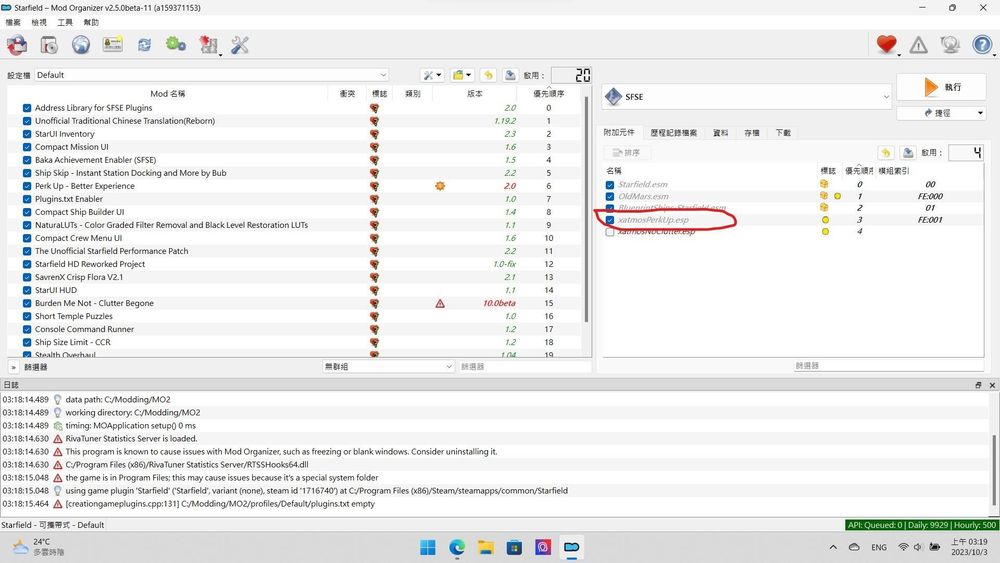Image resolution: width=1000 pixels, height=563 pixels.
Task: Click the Install Mod from archive icon
Action: [x=49, y=44]
